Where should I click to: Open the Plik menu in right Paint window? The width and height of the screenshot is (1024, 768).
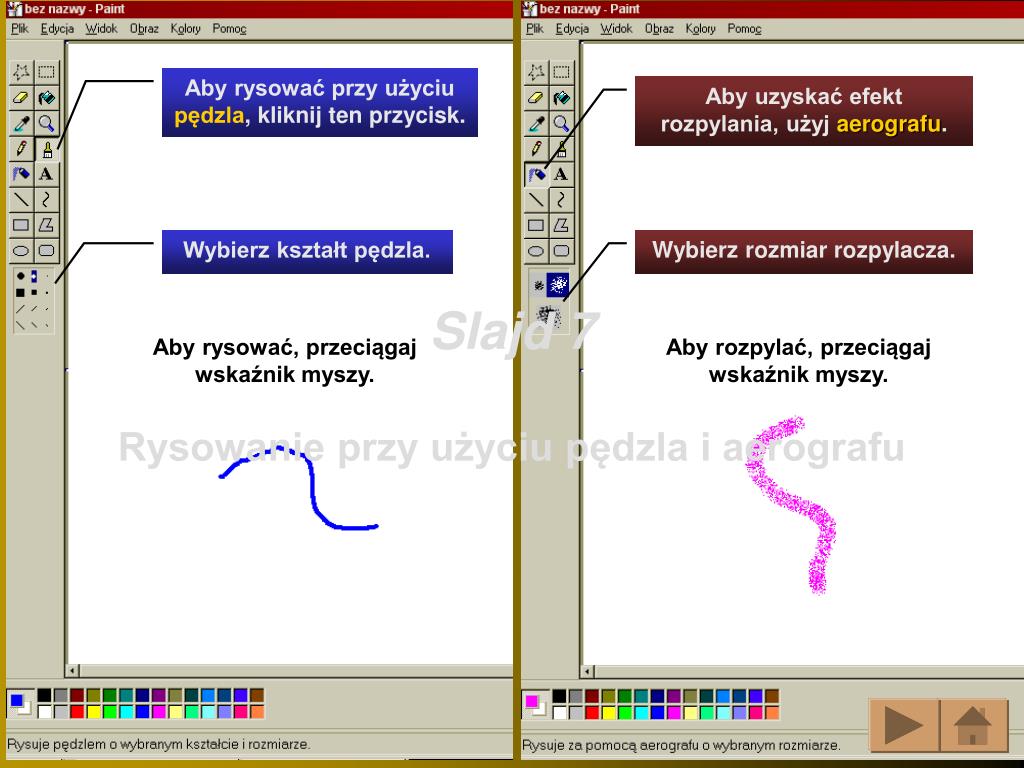pyautogui.click(x=535, y=29)
